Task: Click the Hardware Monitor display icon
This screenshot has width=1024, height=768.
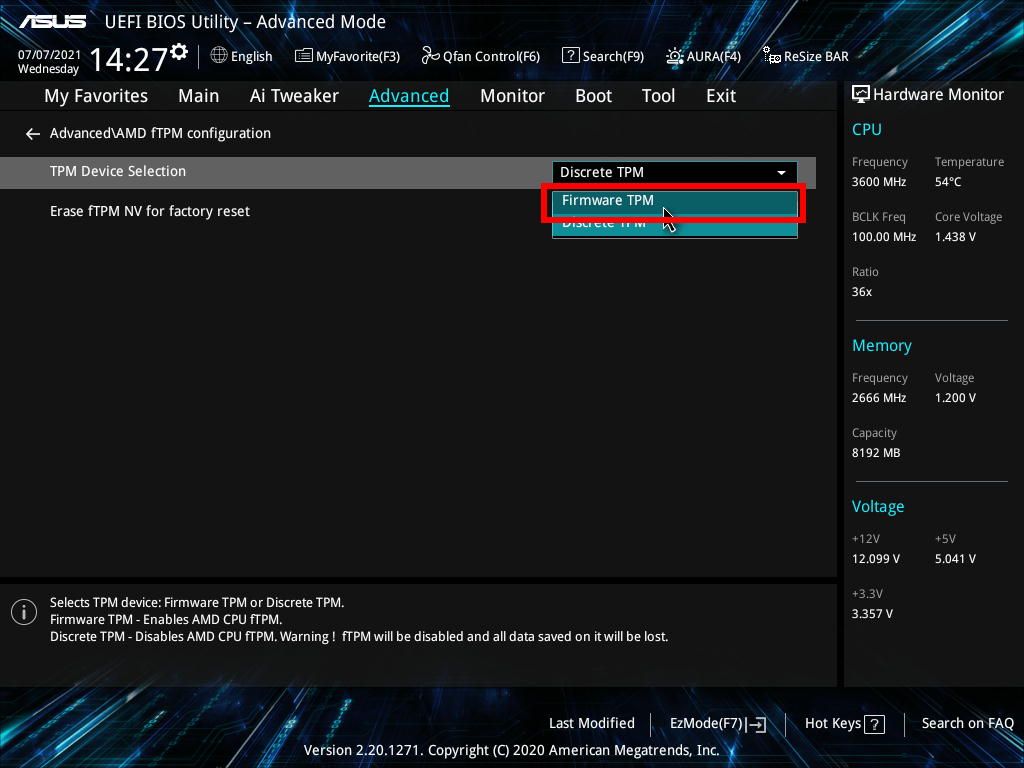Action: tap(861, 95)
